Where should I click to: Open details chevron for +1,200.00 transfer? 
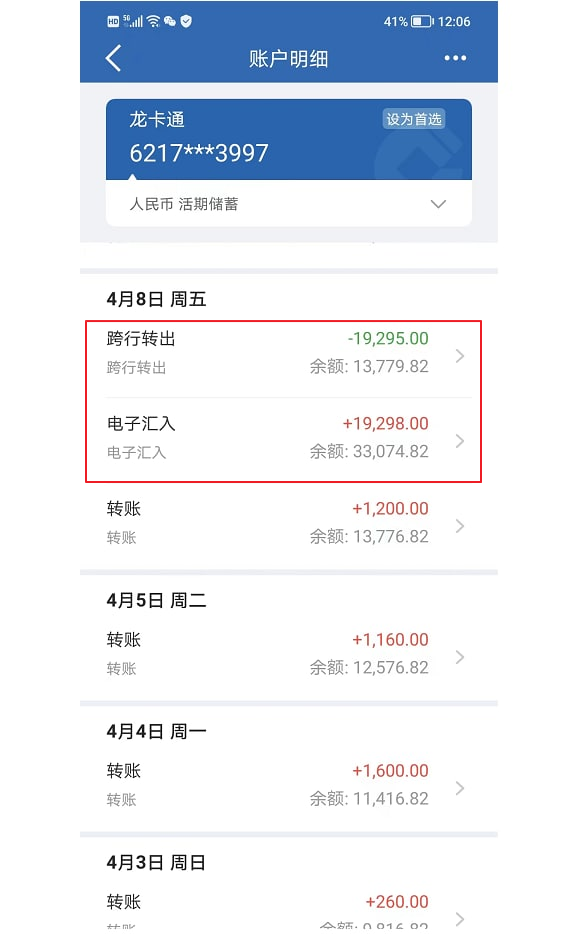459,526
